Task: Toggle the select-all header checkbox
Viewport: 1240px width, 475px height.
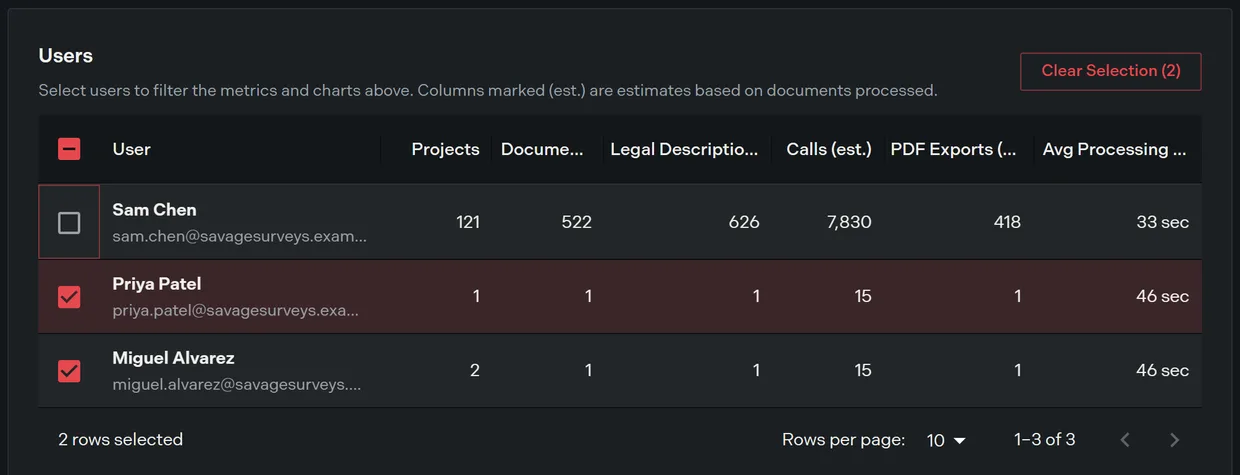Action: (69, 149)
